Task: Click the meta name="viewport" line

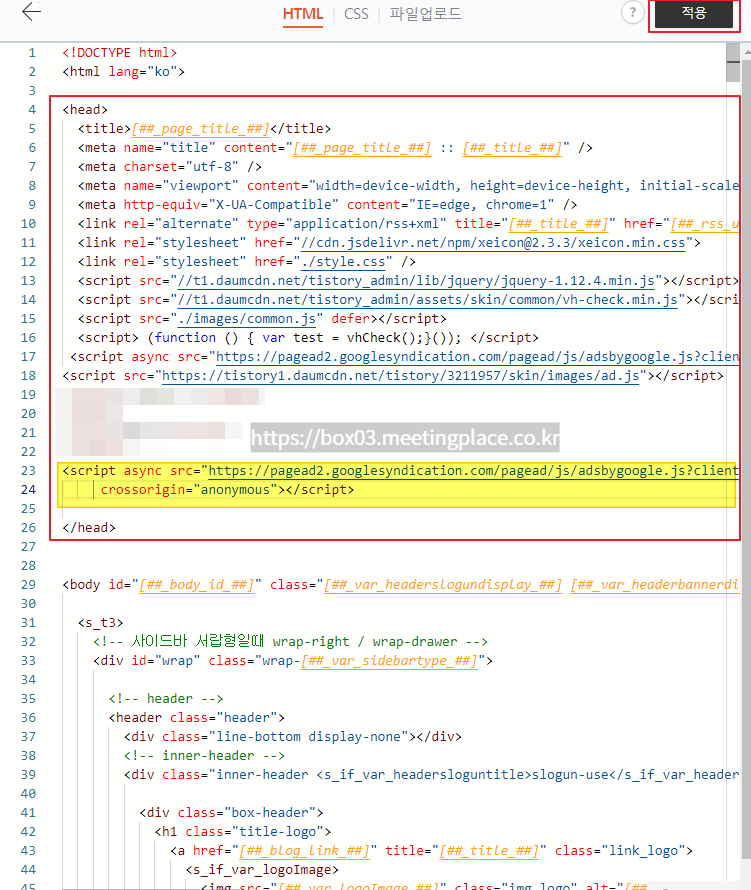Action: pyautogui.click(x=408, y=186)
